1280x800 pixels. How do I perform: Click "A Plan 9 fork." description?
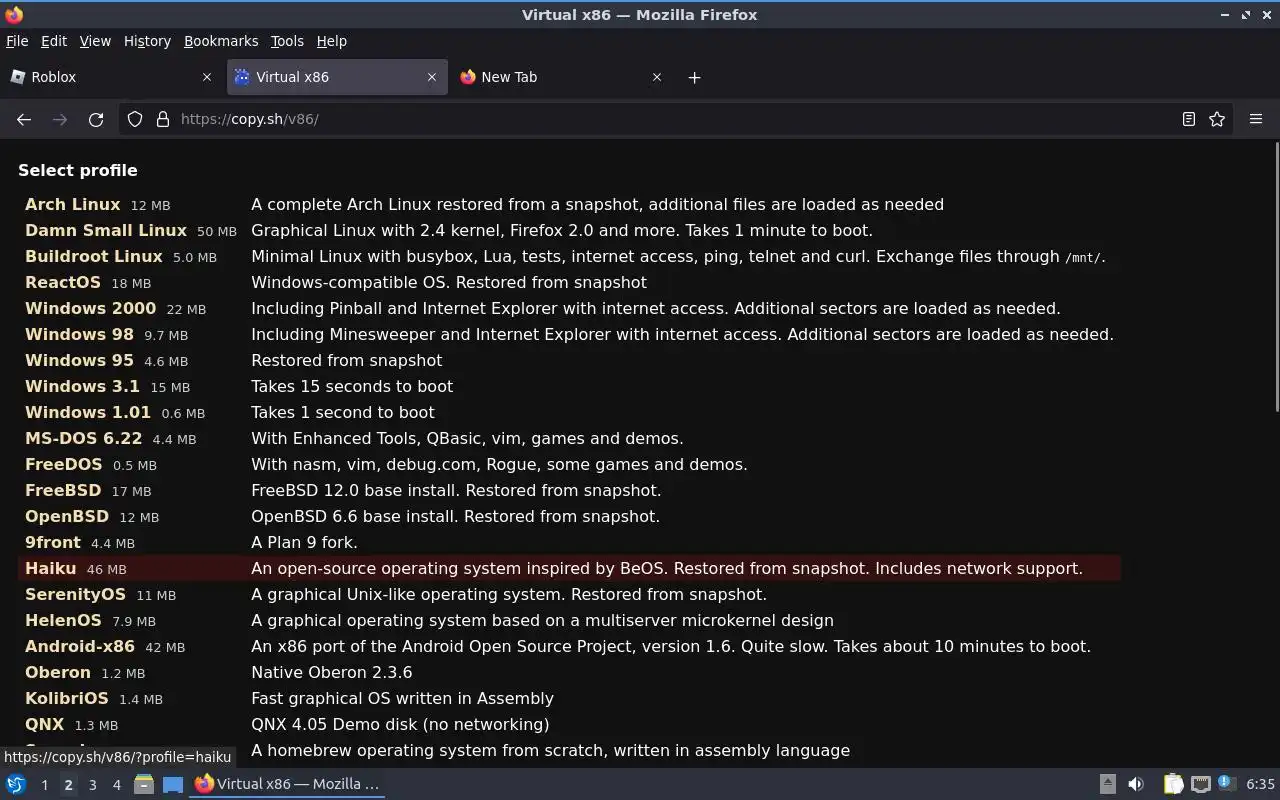(304, 542)
